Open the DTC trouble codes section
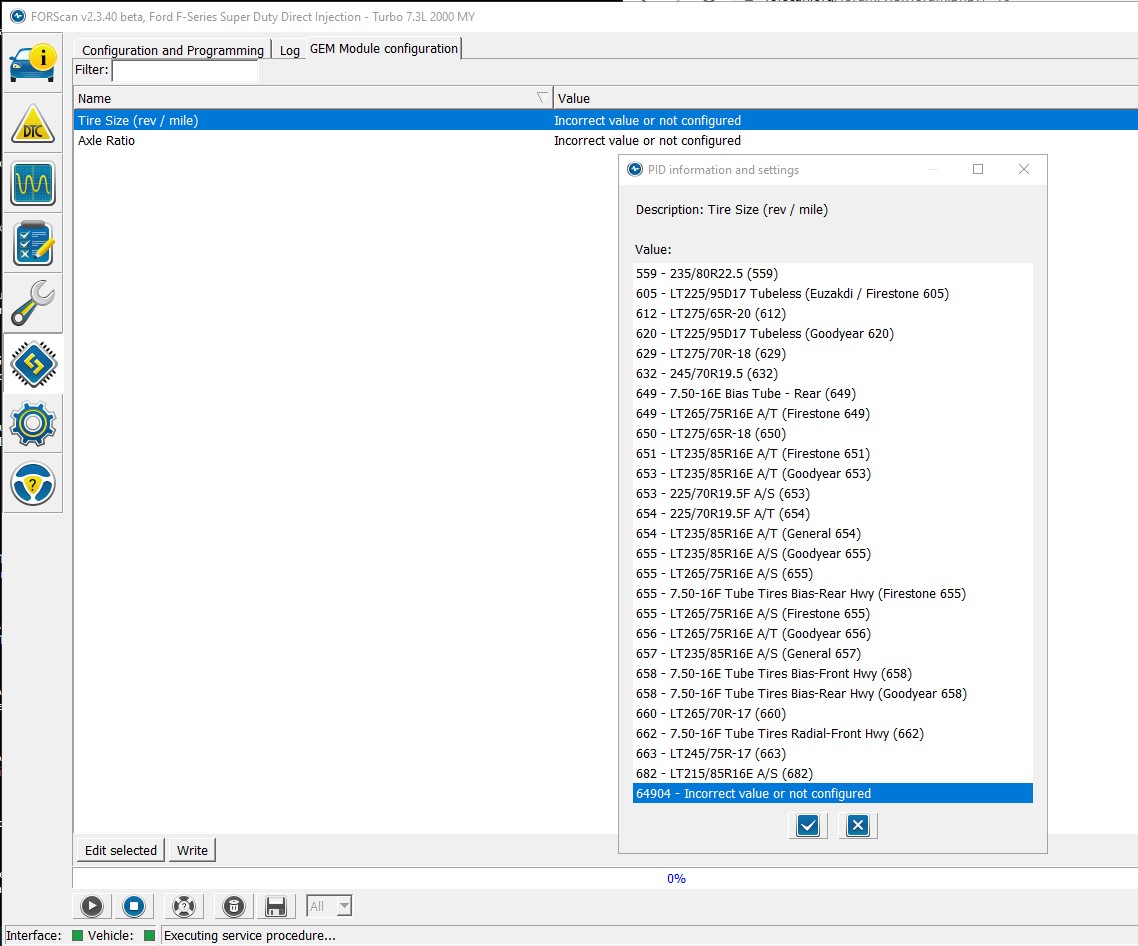The width and height of the screenshot is (1138, 946). (x=33, y=124)
